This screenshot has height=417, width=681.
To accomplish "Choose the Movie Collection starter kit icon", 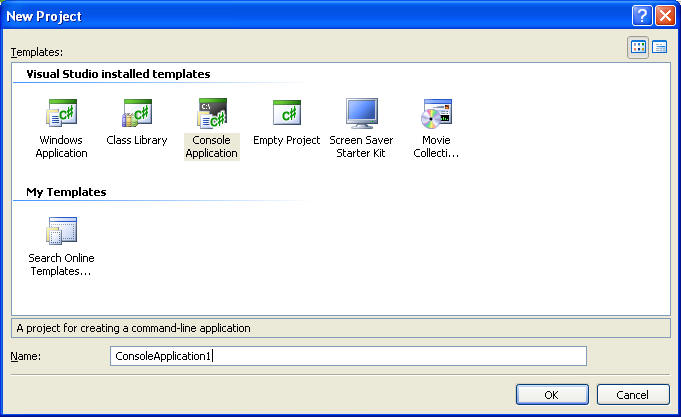I will [436, 114].
